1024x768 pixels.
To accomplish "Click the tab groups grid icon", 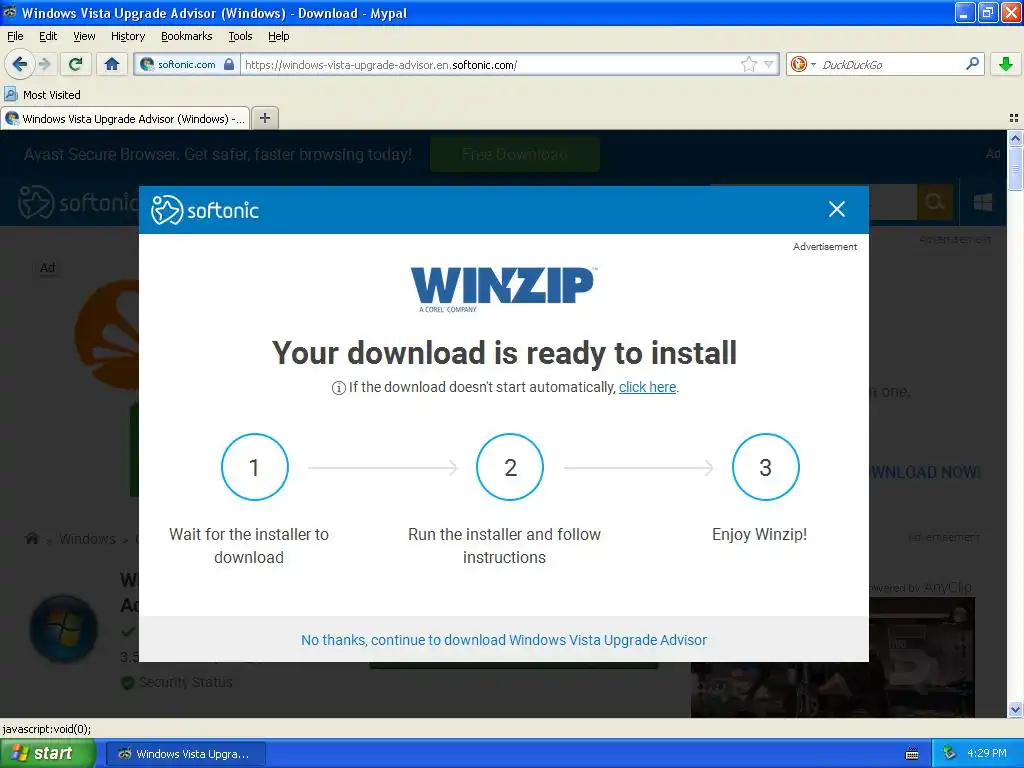I will pos(1014,118).
